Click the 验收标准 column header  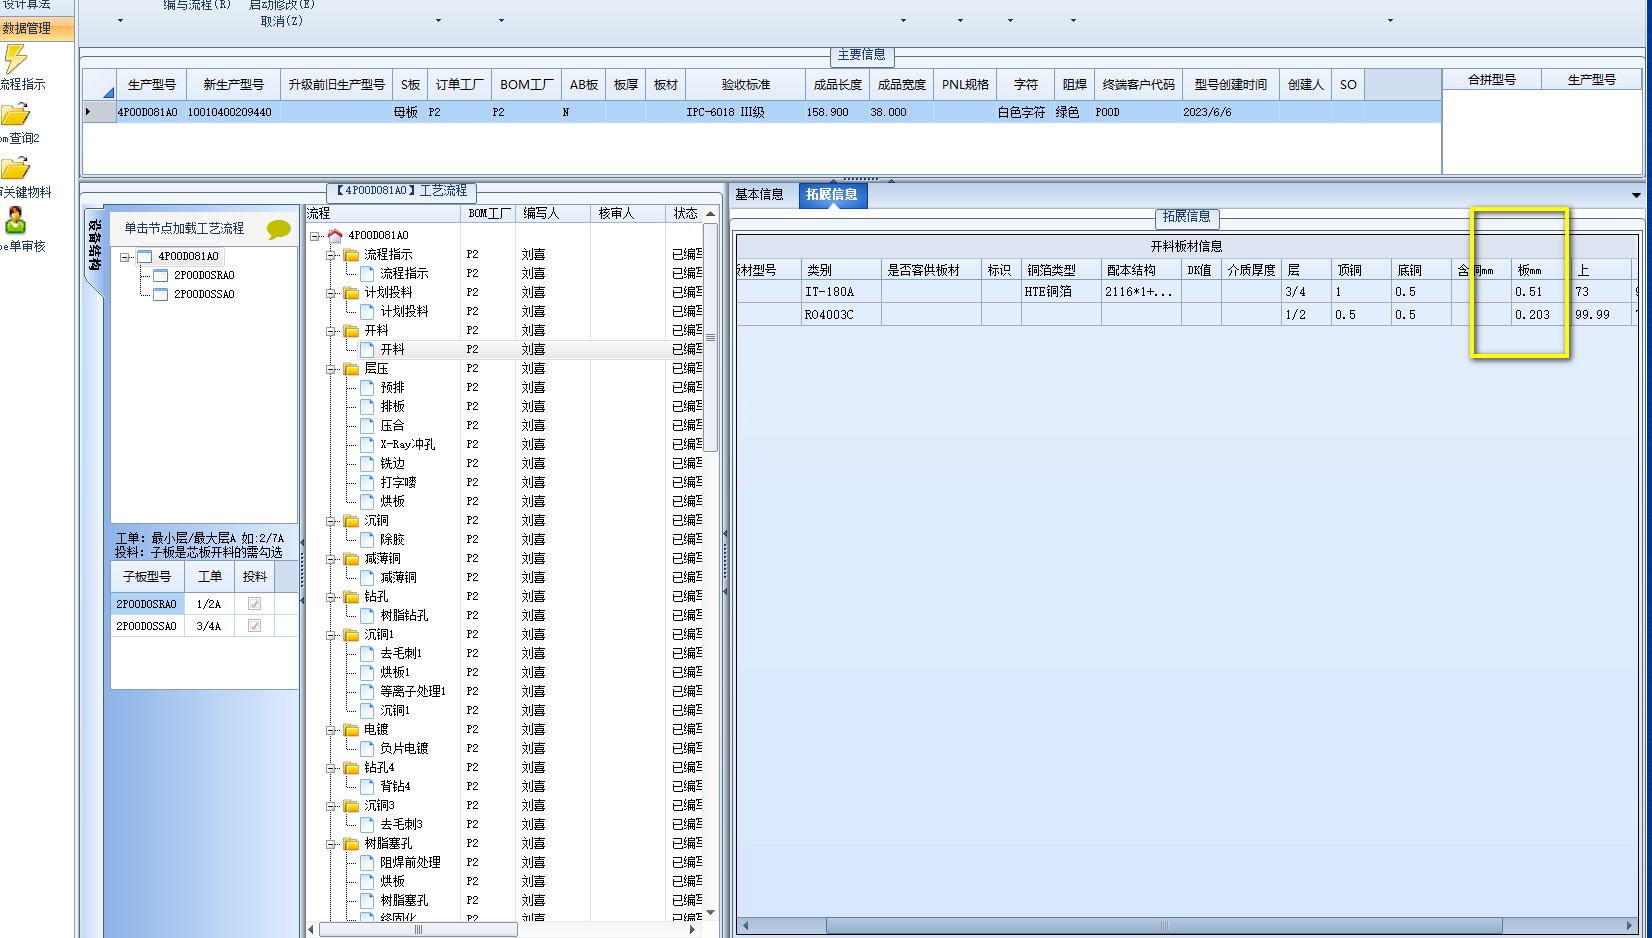coord(746,85)
